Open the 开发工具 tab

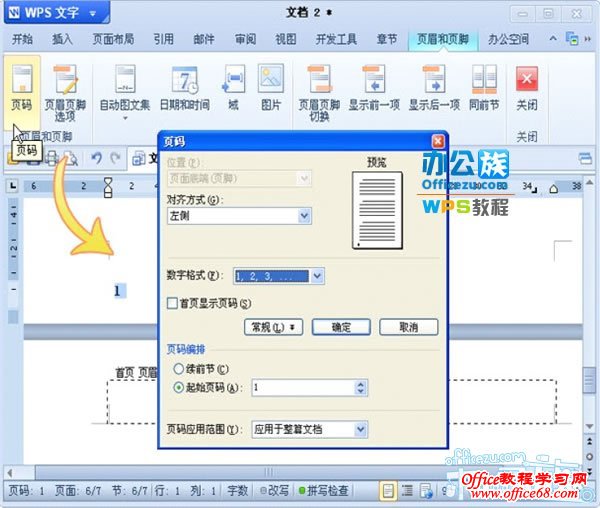coord(336,39)
